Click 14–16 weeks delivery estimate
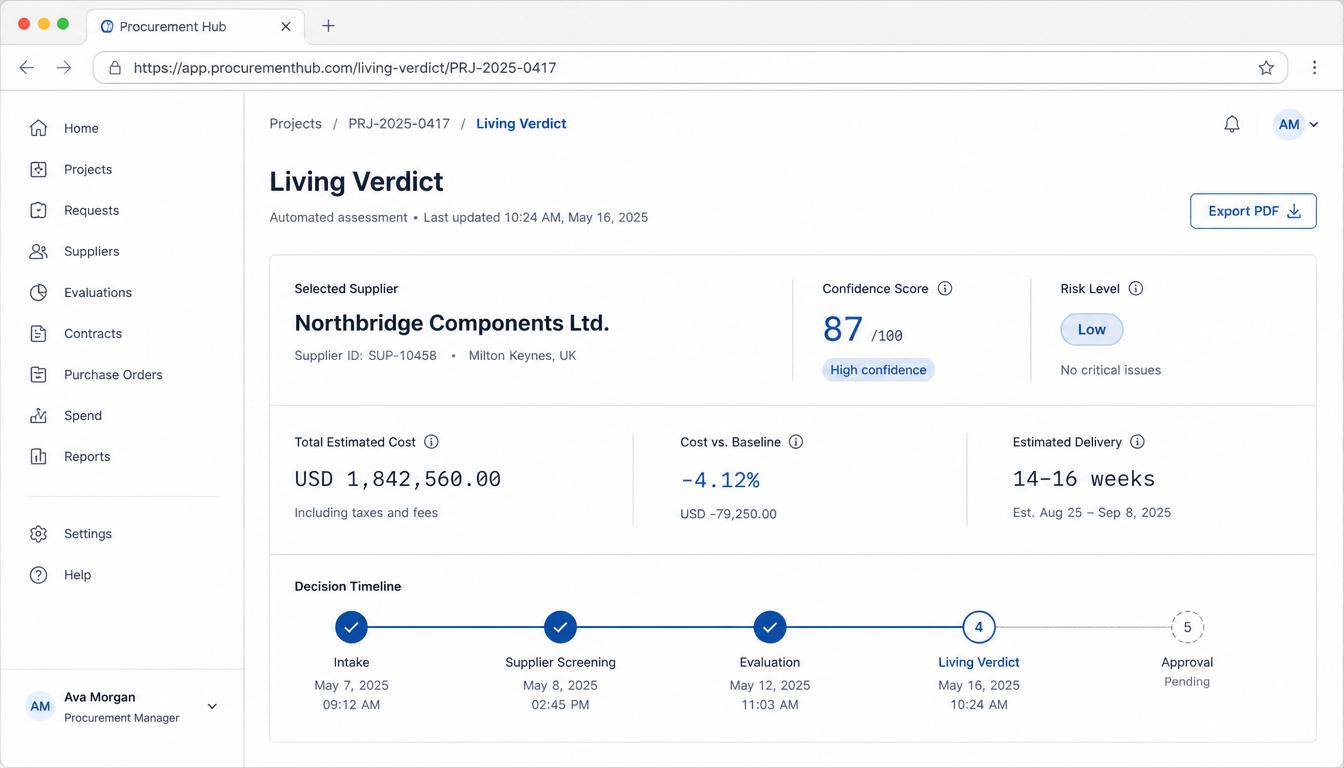 click(x=1083, y=479)
